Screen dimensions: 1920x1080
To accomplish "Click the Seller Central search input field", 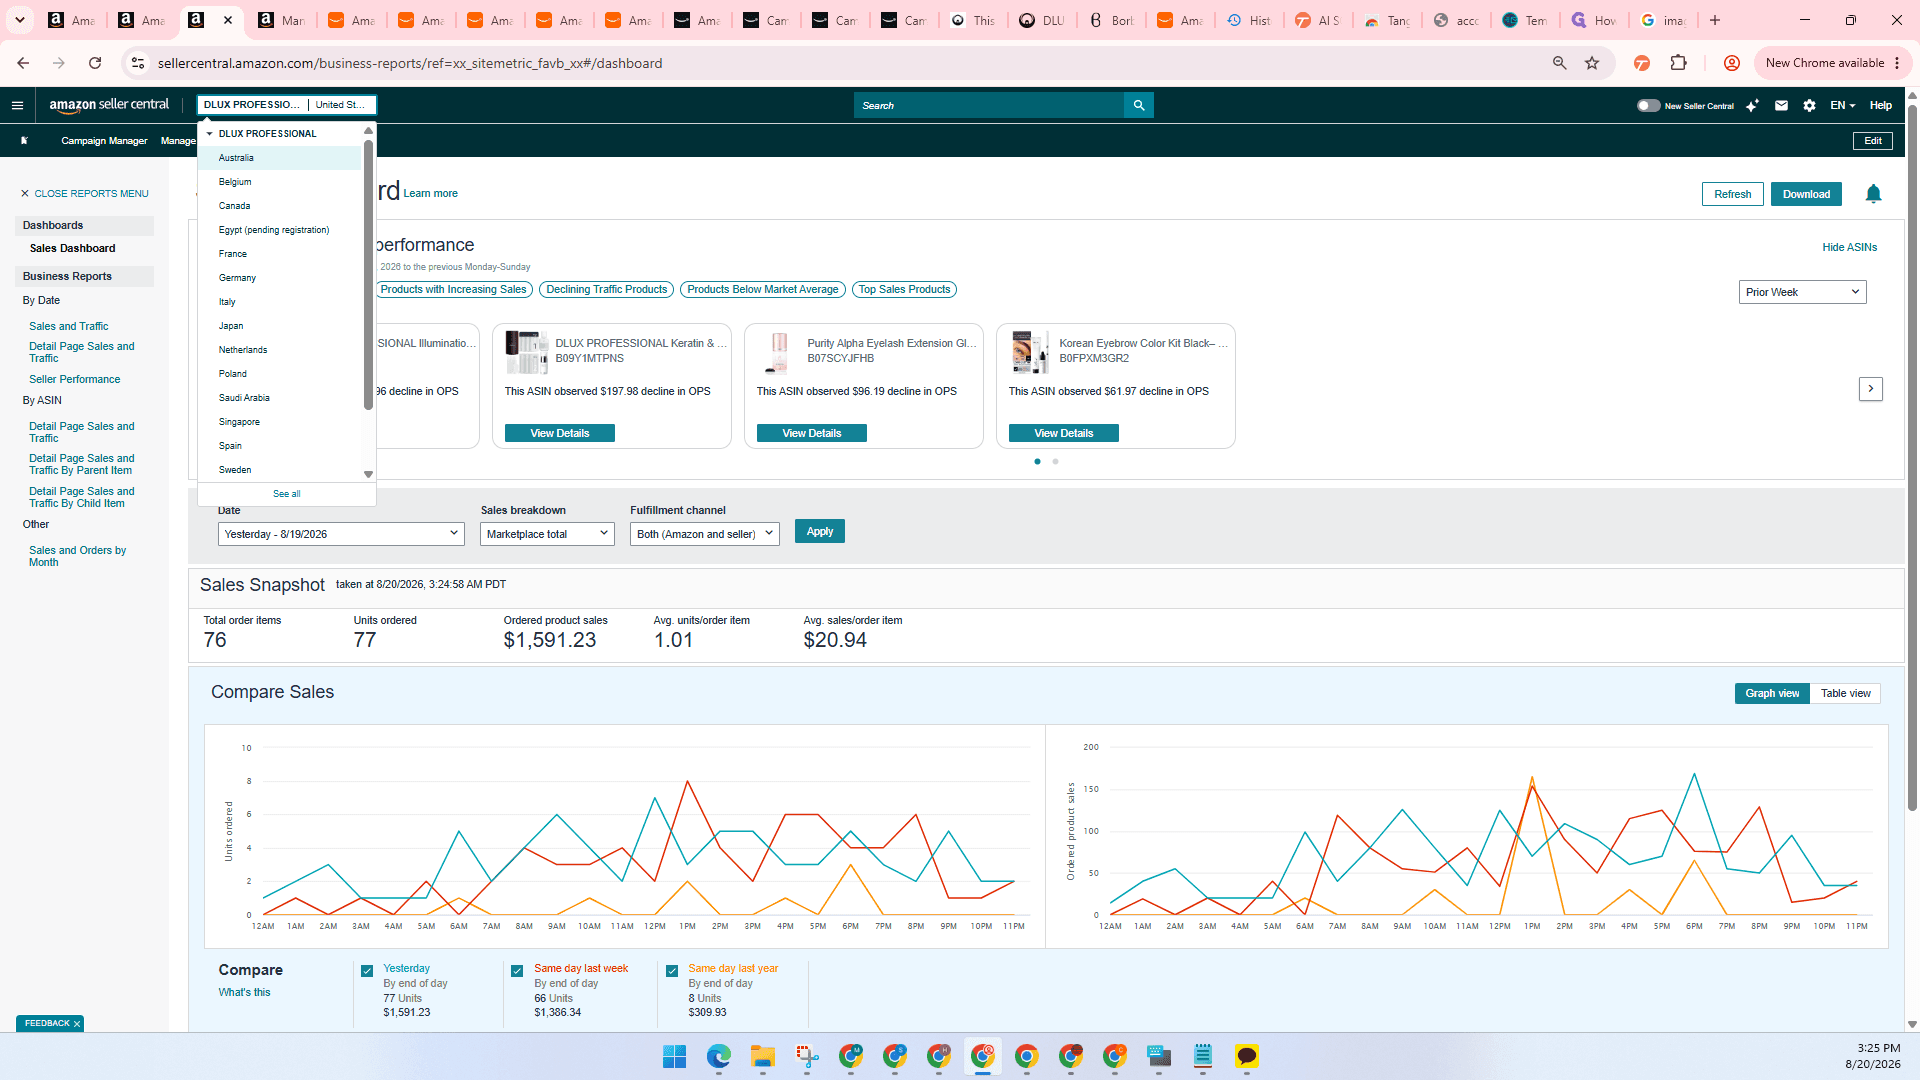I will (x=989, y=105).
